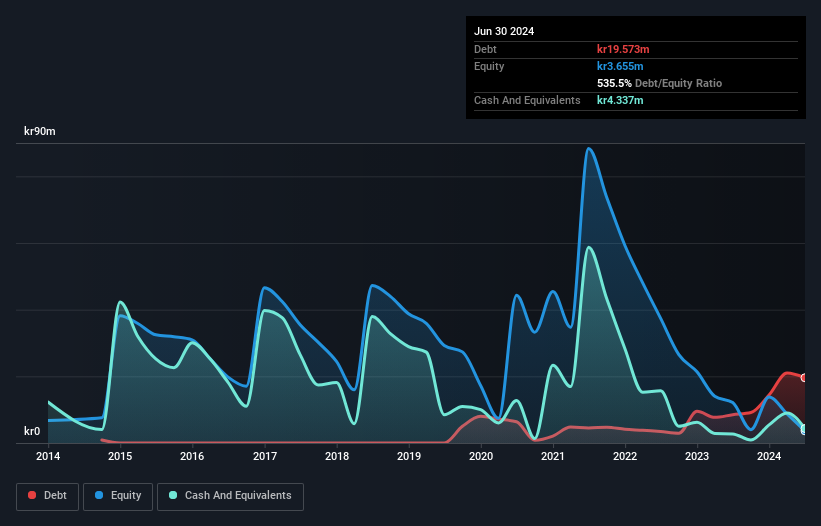Screen dimensions: 821x526
Task: Click the red Debt endpoint marker on chart
Action: 804,378
